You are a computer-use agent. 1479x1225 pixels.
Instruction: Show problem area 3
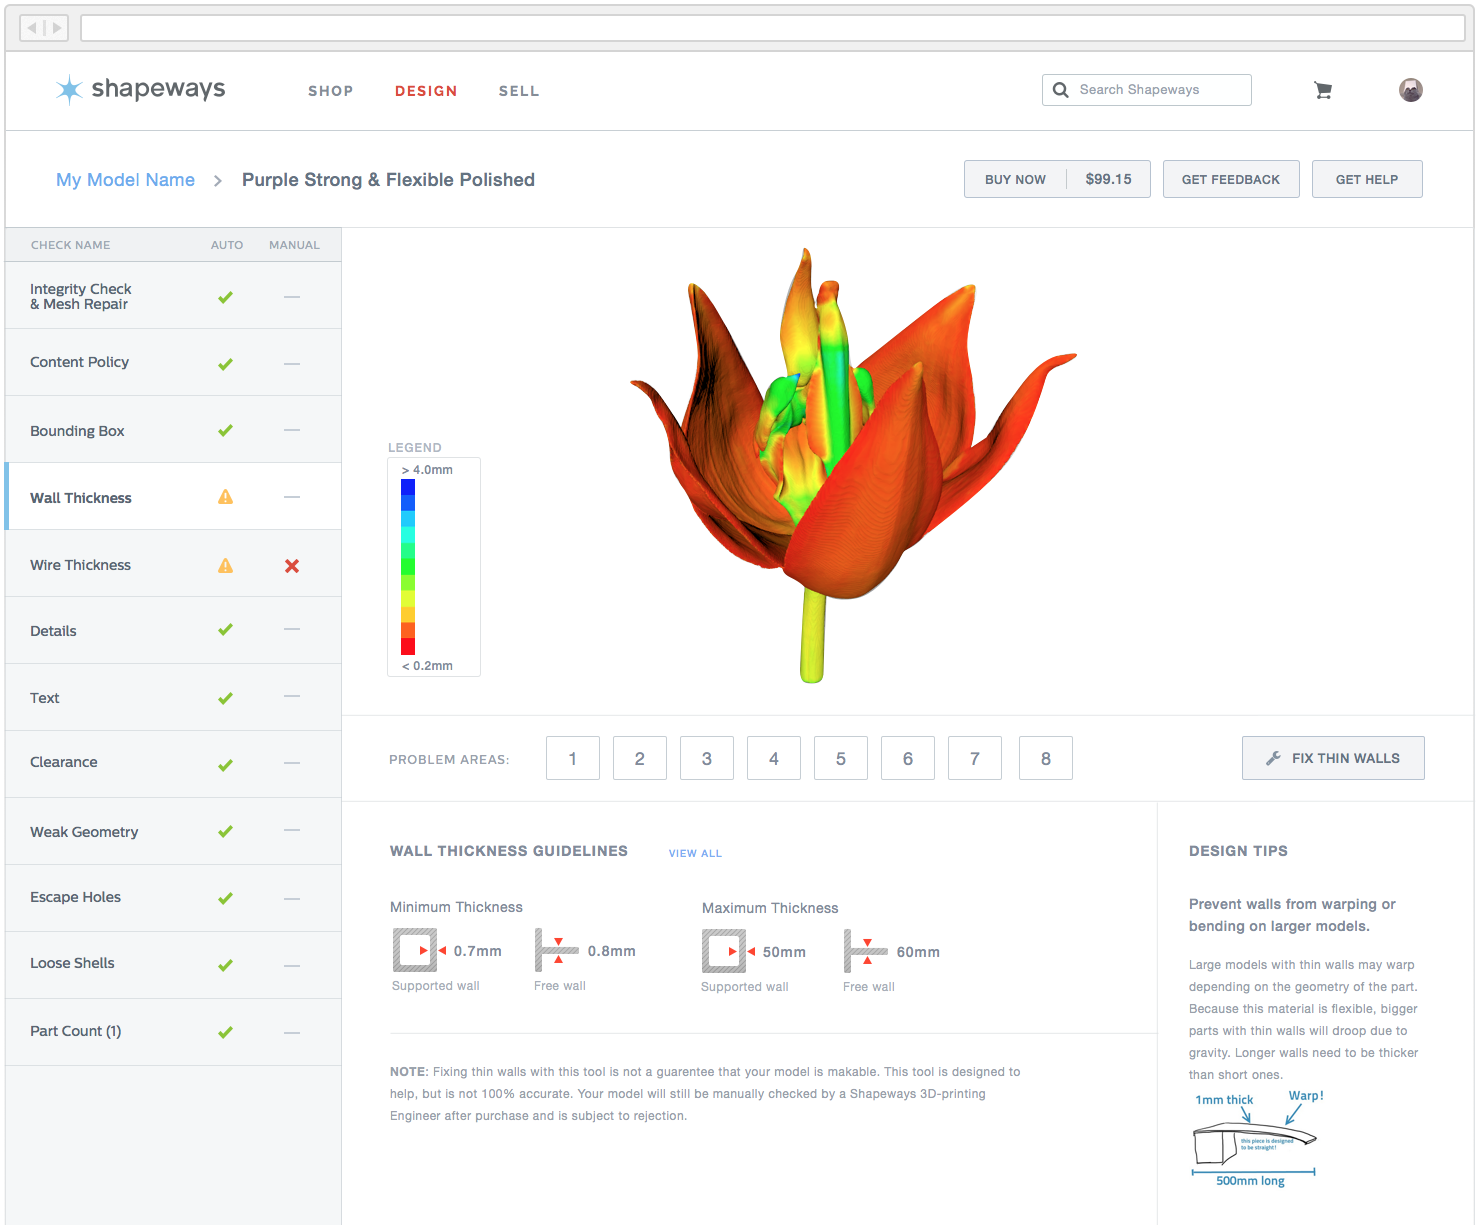[x=707, y=758]
